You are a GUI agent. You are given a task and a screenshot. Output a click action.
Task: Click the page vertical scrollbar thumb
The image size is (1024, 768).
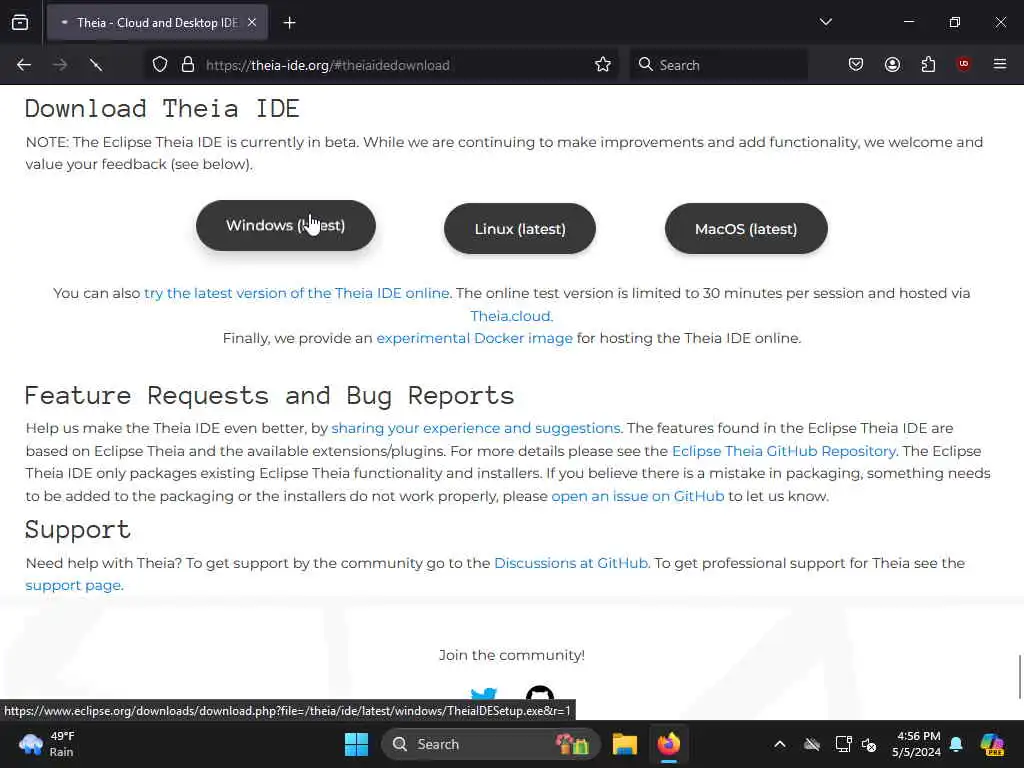(1019, 677)
